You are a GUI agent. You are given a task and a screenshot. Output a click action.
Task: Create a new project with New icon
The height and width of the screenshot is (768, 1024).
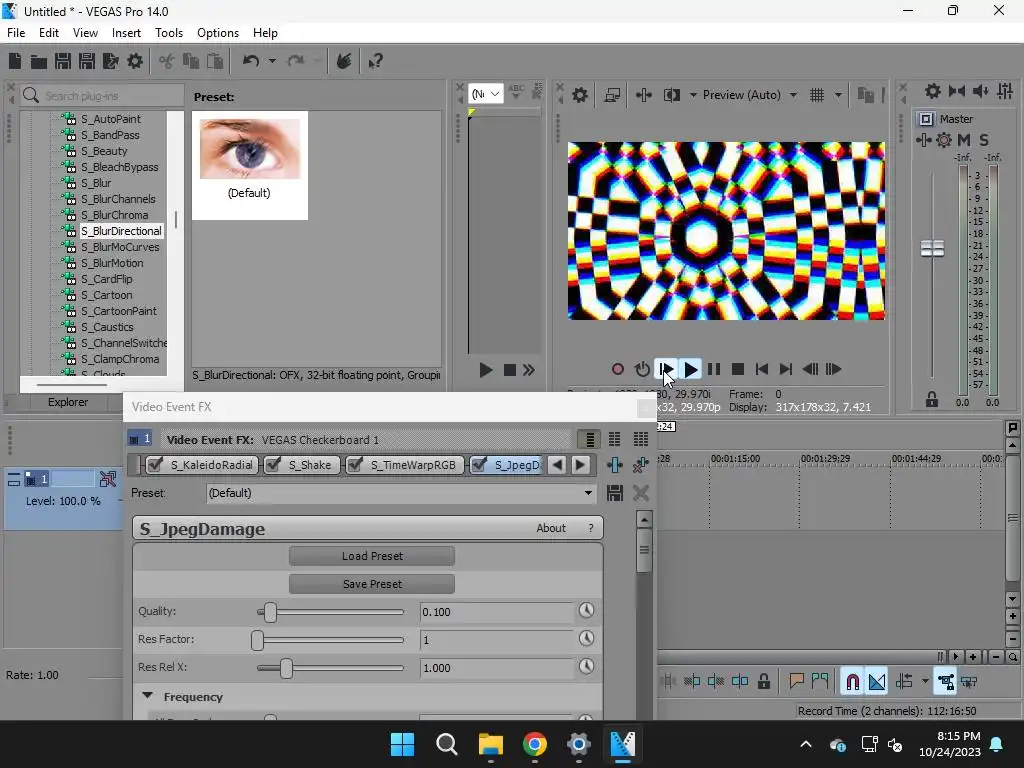14,61
